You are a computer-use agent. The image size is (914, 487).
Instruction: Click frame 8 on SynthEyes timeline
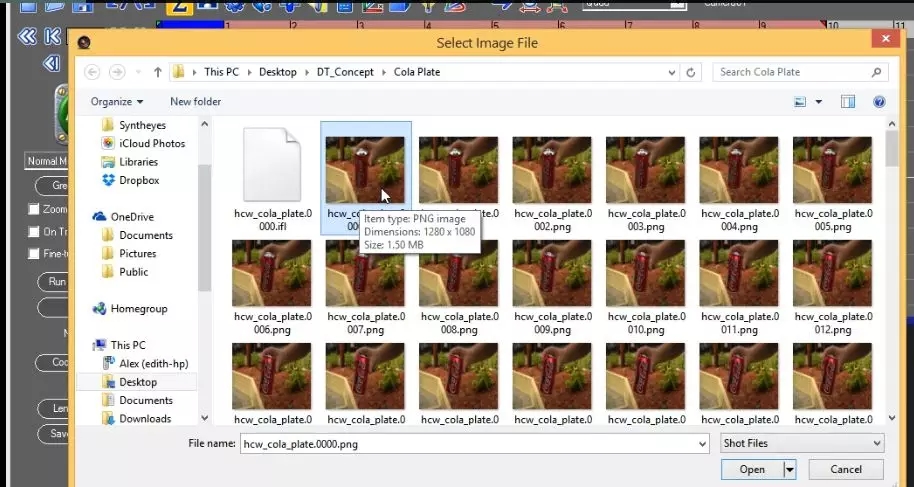(695, 25)
